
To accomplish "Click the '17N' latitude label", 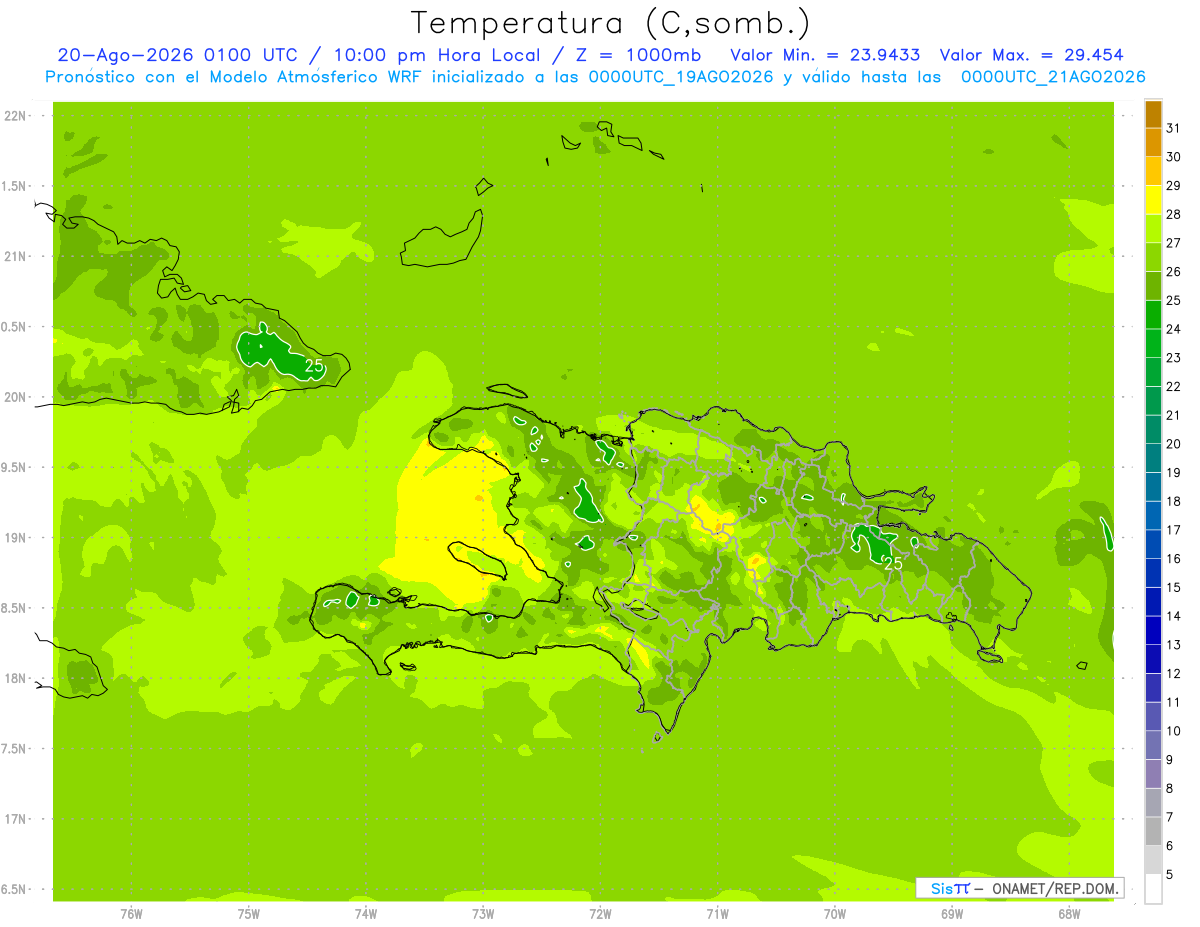I will tap(13, 819).
